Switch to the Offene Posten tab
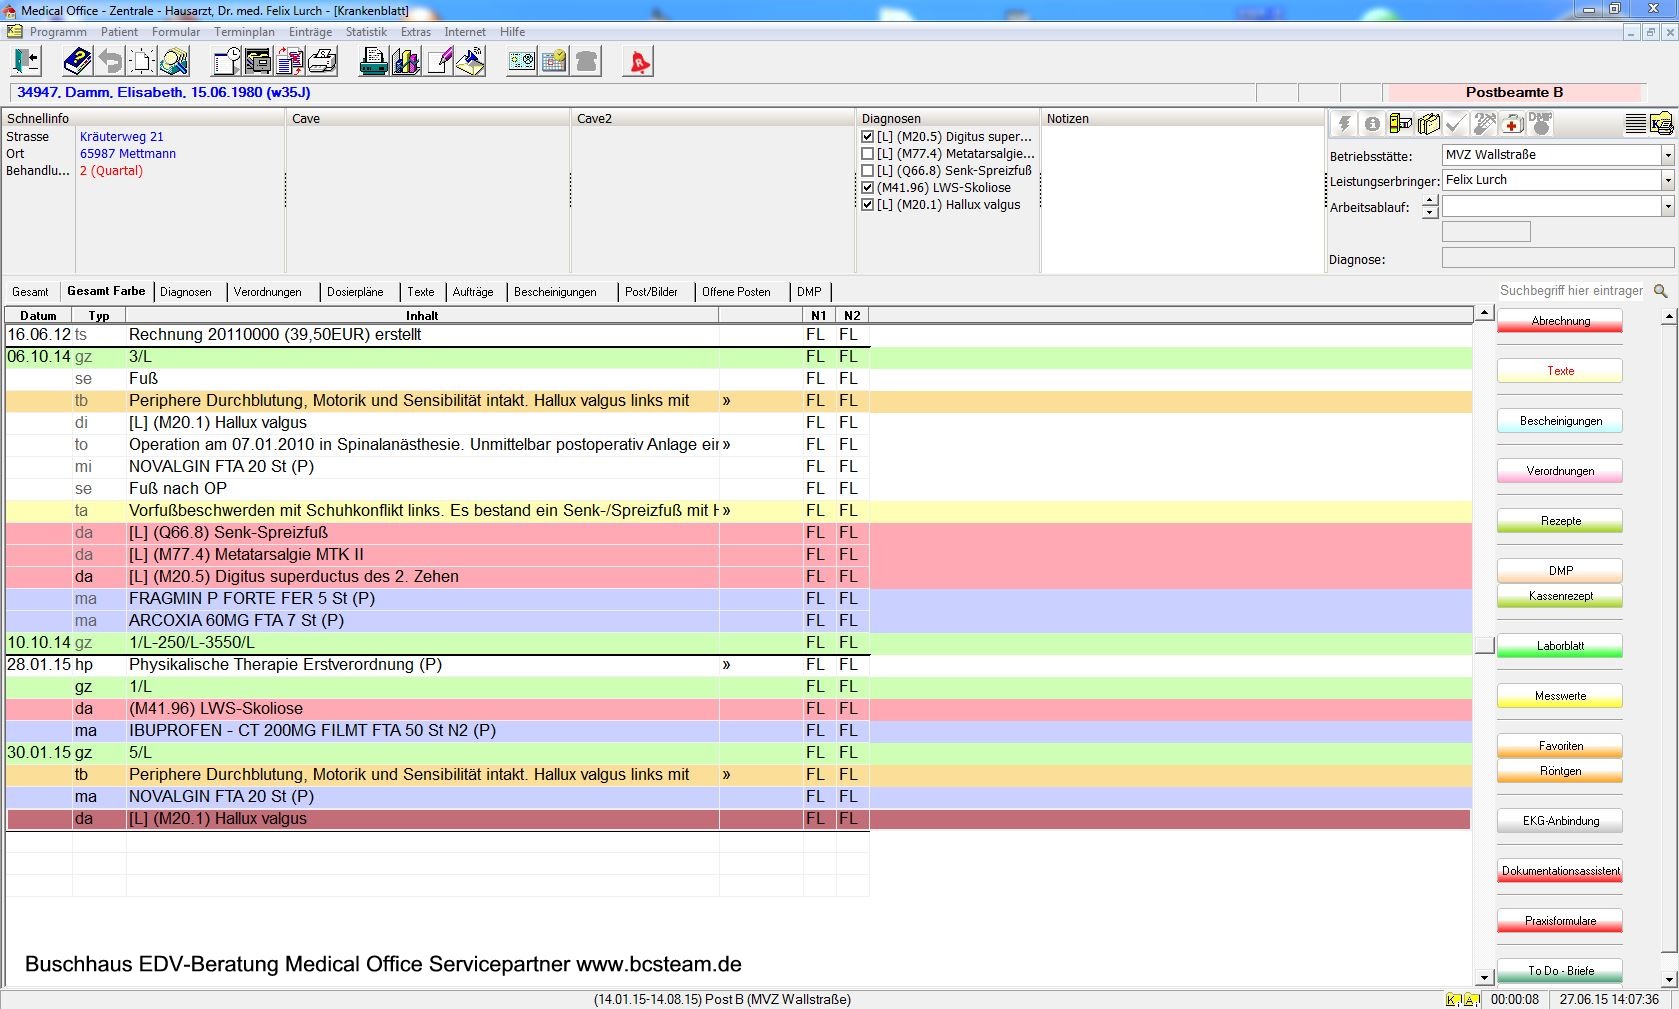This screenshot has width=1679, height=1009. point(736,292)
